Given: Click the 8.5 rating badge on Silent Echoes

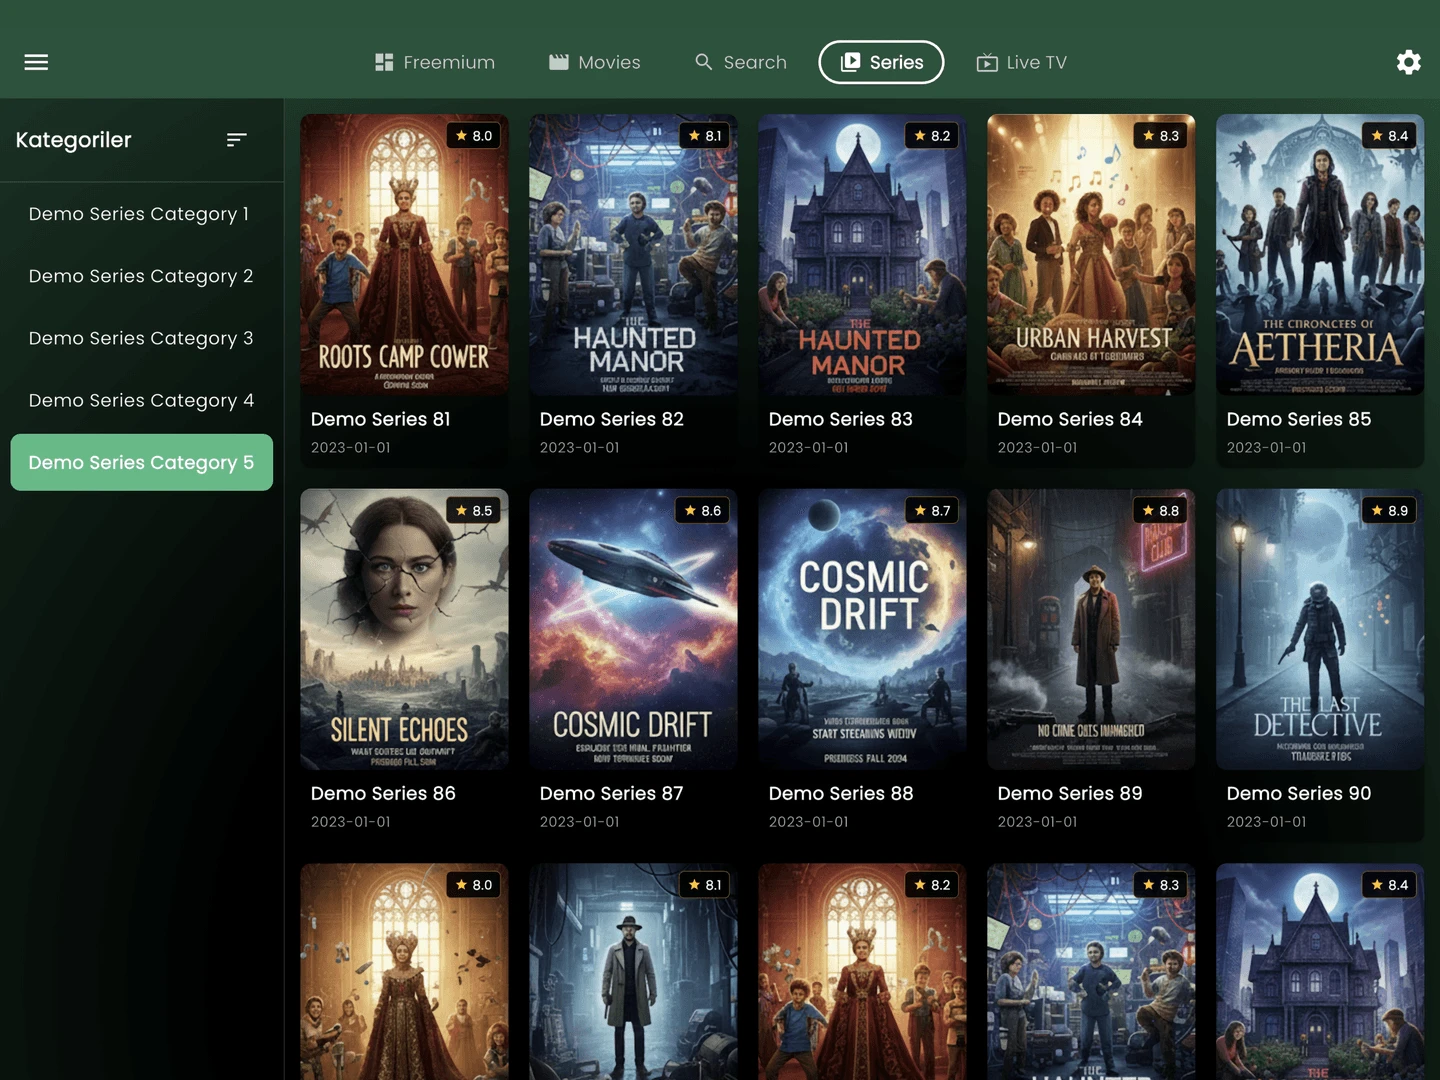Looking at the screenshot, I should tap(474, 511).
